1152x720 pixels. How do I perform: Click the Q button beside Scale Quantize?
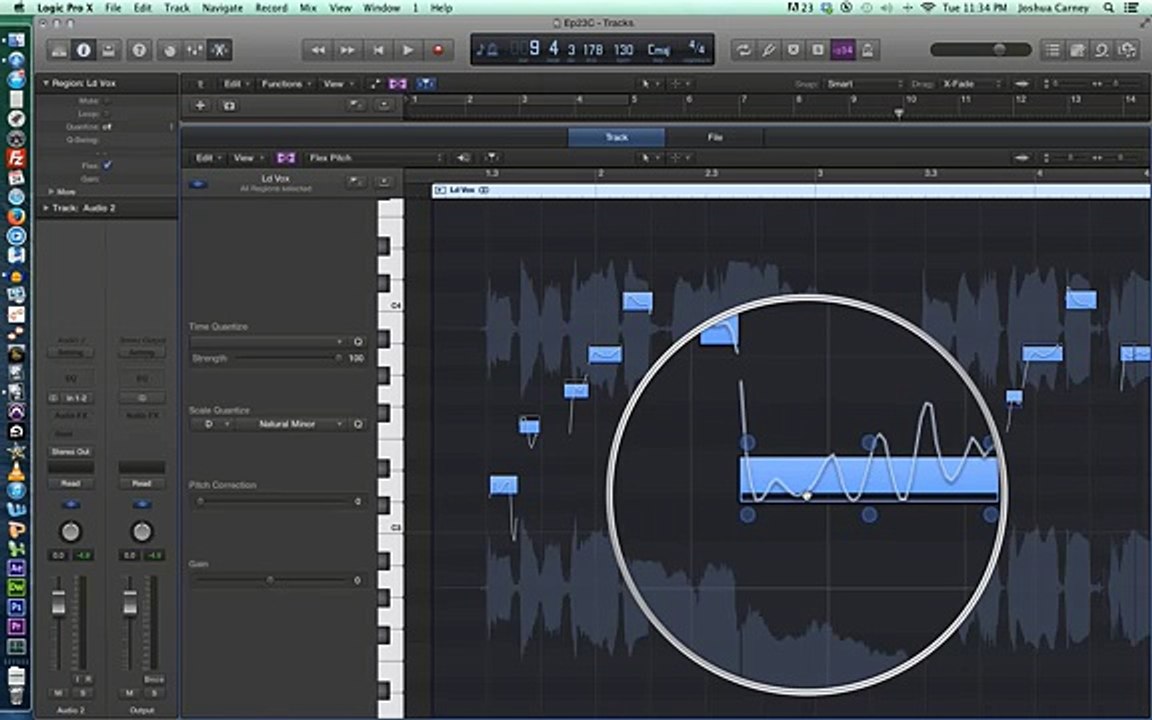(x=358, y=424)
